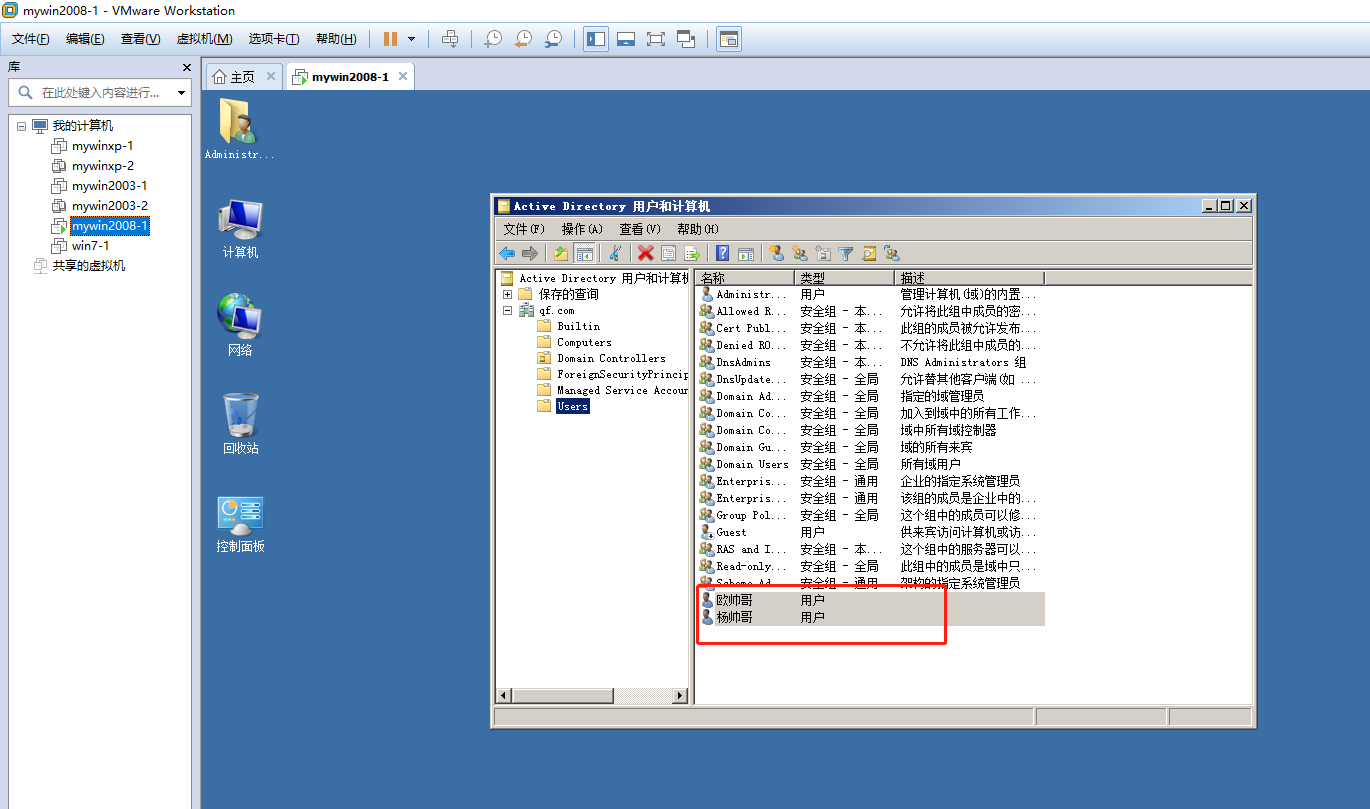Open the VMware 虚拟机(M) menu
This screenshot has height=809, width=1370.
coord(204,39)
